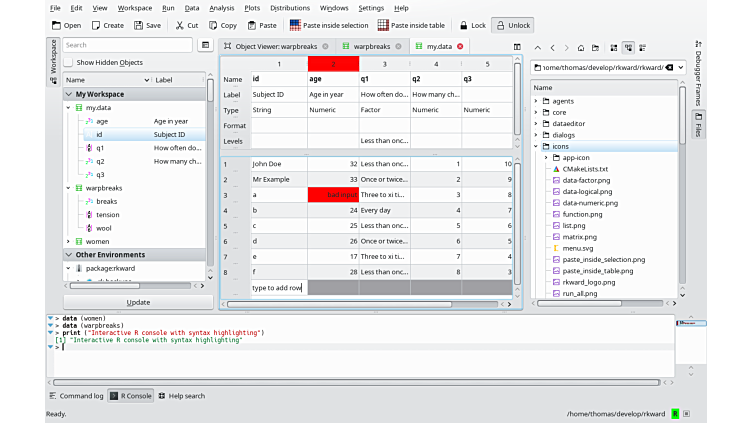
Task: Open the file path dropdown arrow
Action: 679,67
